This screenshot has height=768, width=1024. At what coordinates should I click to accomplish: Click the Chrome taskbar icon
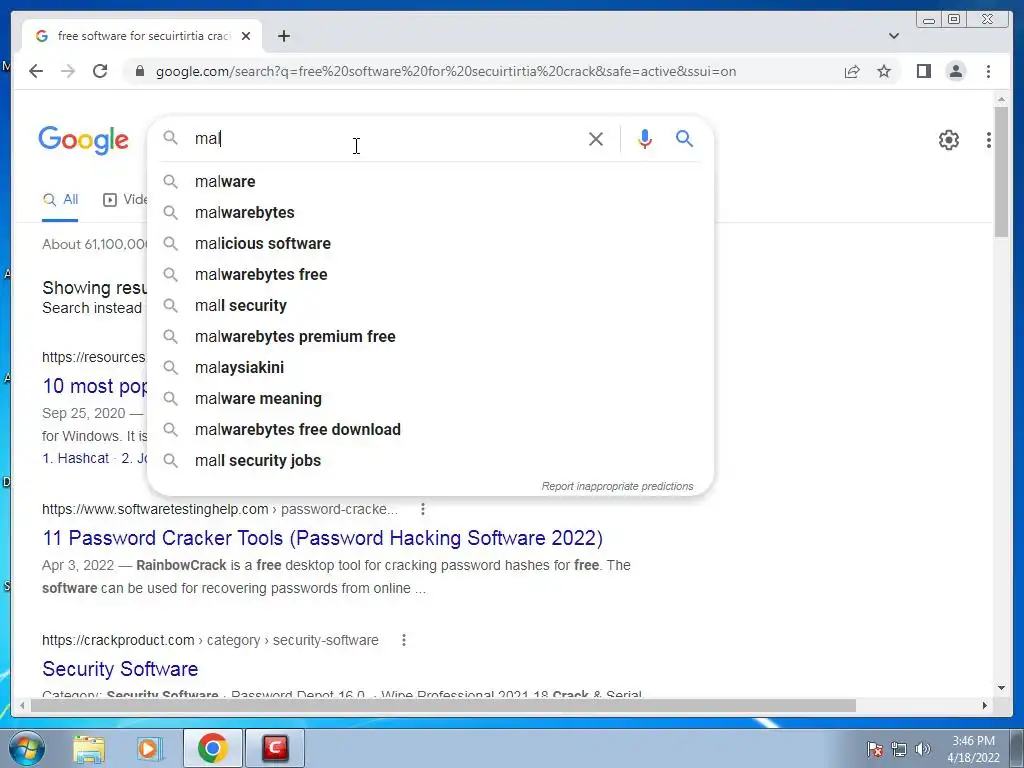point(212,748)
